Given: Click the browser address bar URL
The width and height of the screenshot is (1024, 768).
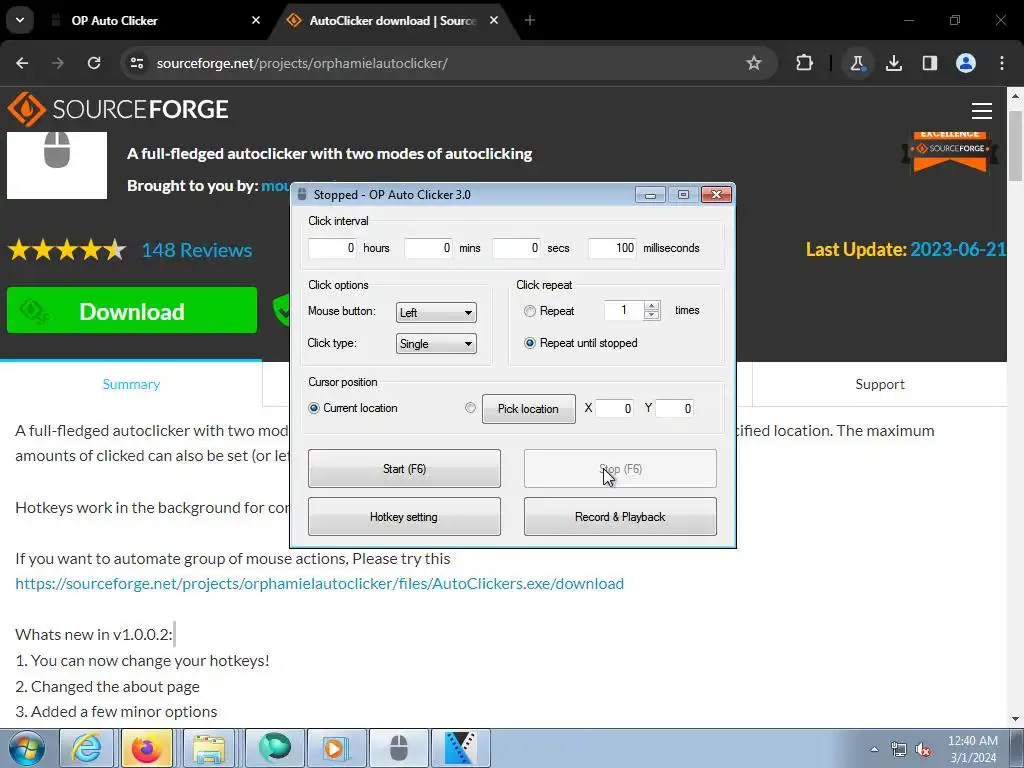Looking at the screenshot, I should [302, 63].
